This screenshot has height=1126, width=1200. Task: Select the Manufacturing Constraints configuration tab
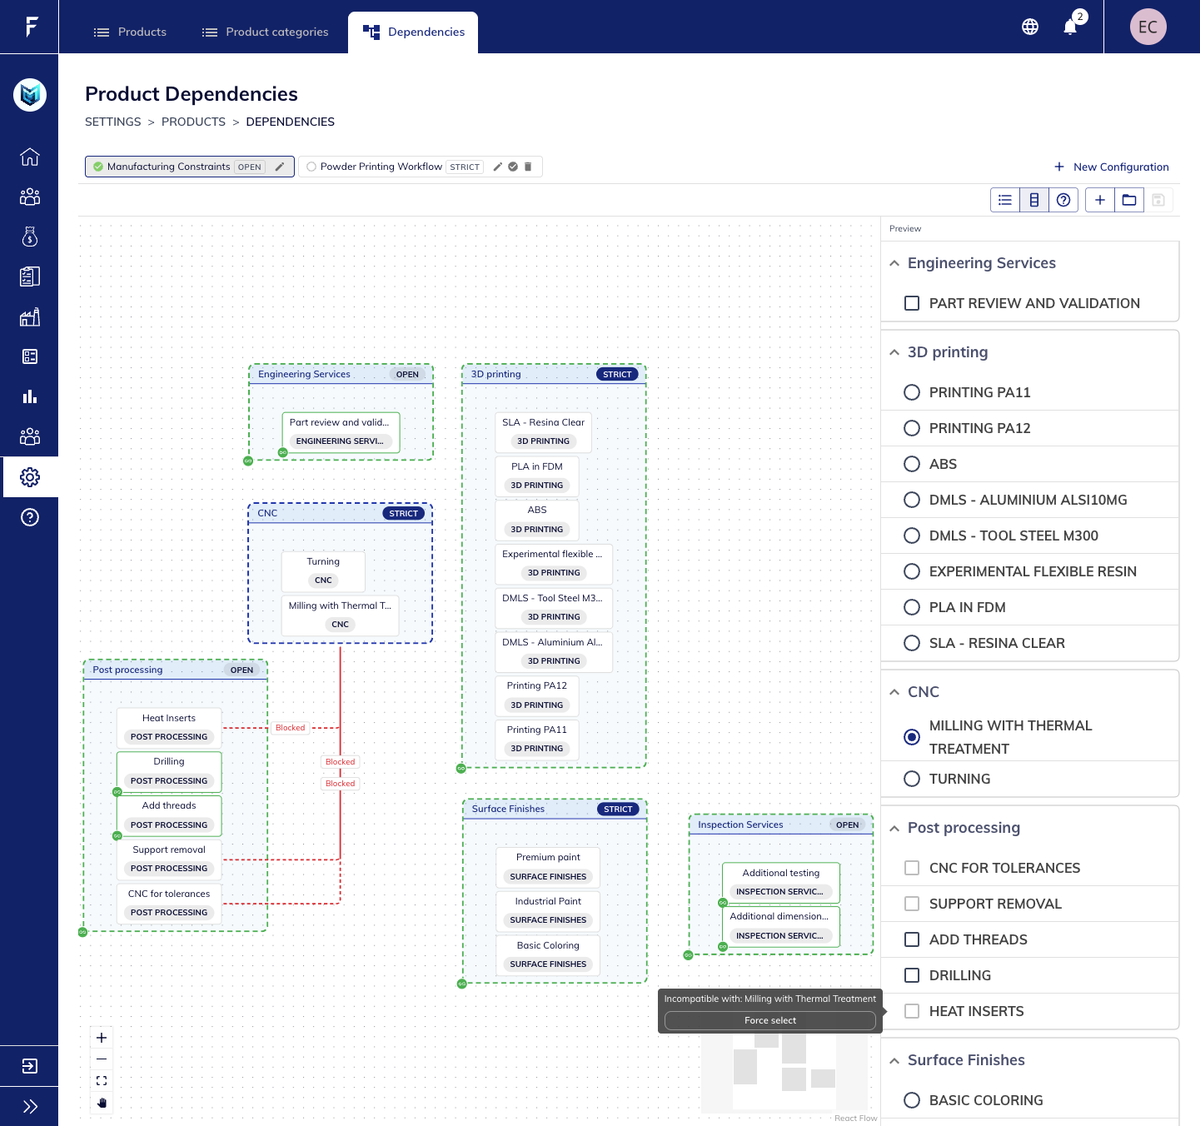pos(189,167)
